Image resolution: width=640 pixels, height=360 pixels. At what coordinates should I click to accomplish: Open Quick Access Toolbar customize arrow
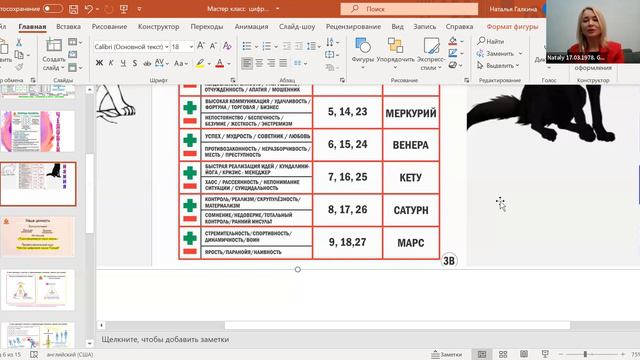[140, 9]
